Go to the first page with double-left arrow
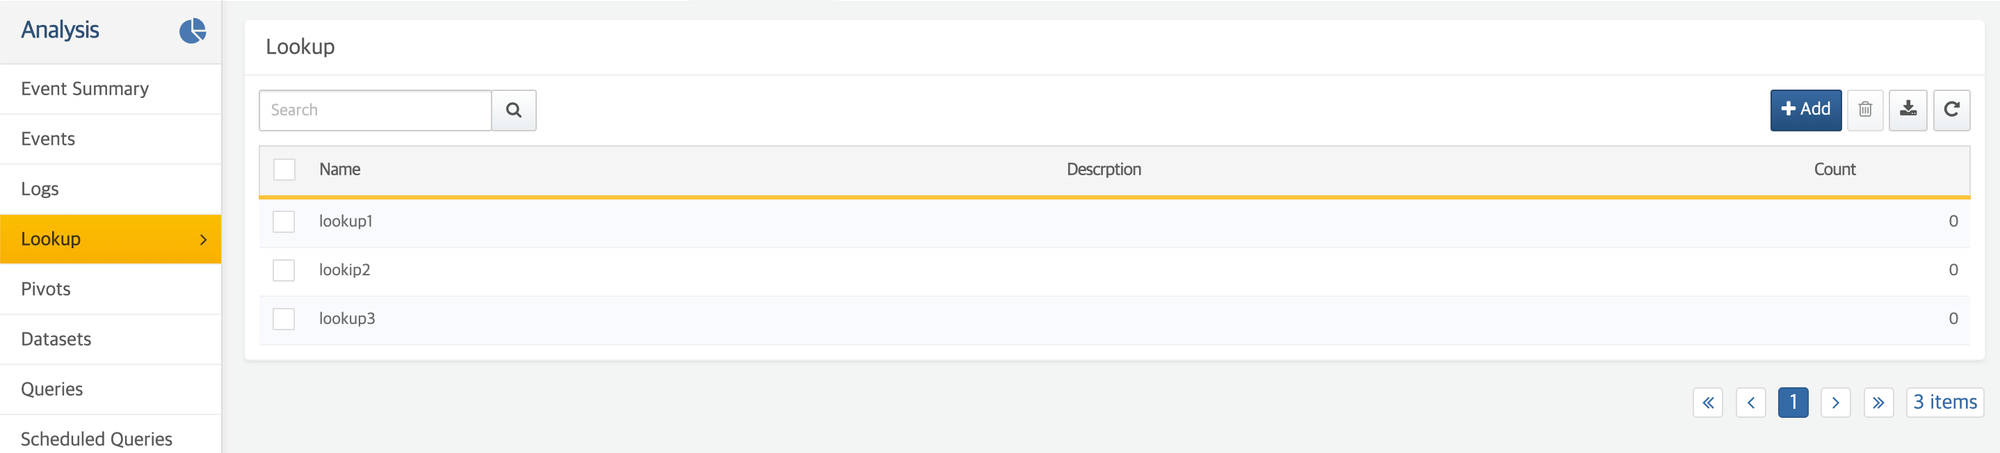The height and width of the screenshot is (453, 2000). [x=1708, y=402]
